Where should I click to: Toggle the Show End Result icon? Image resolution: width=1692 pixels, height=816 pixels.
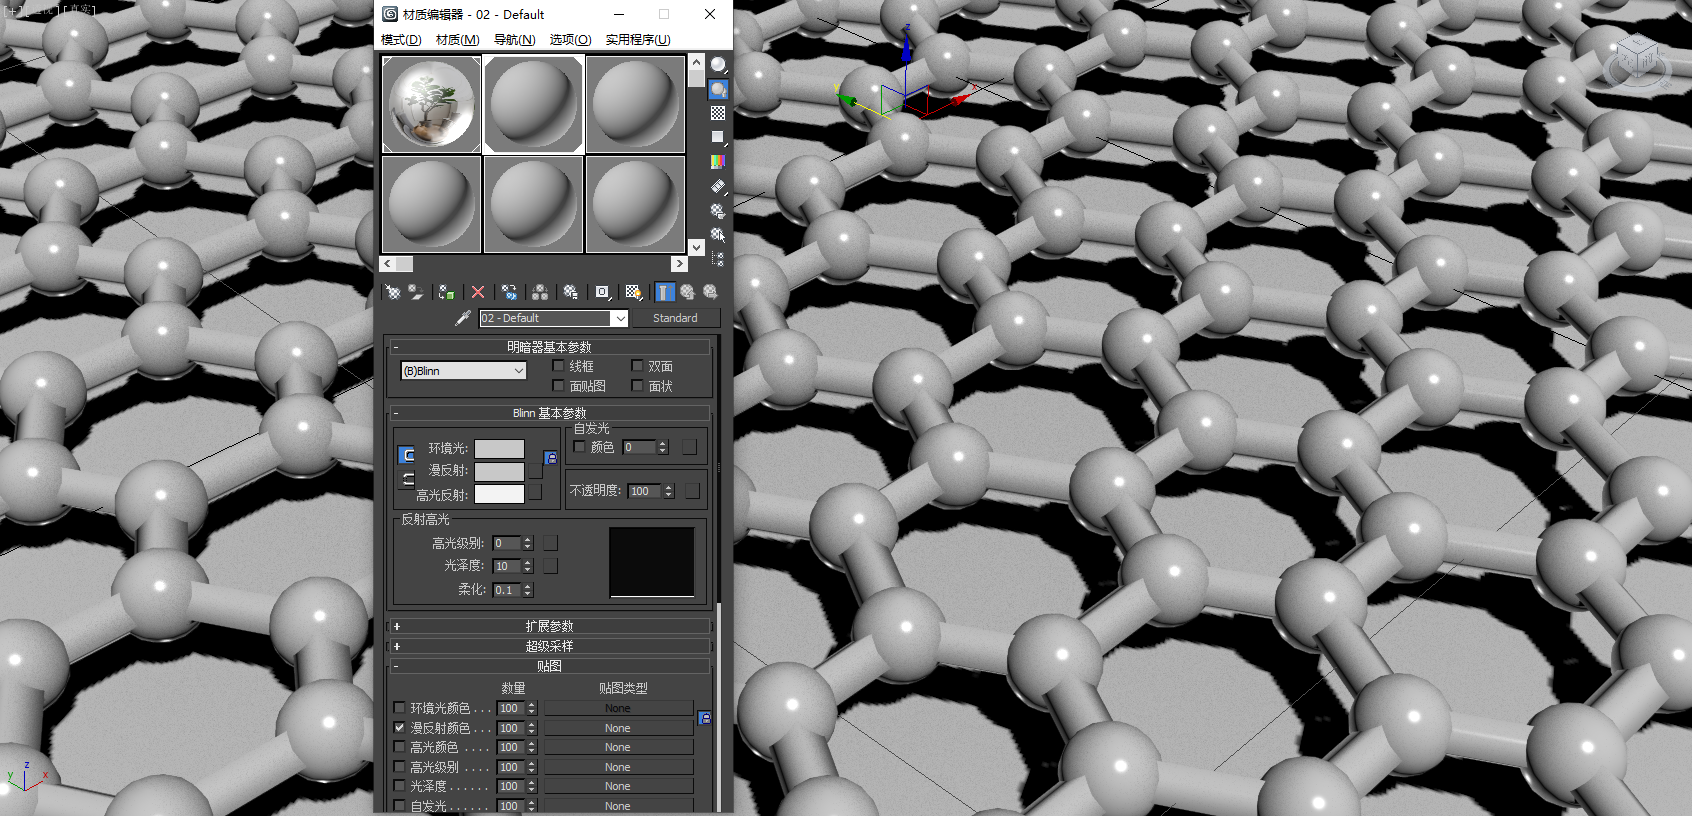point(665,292)
